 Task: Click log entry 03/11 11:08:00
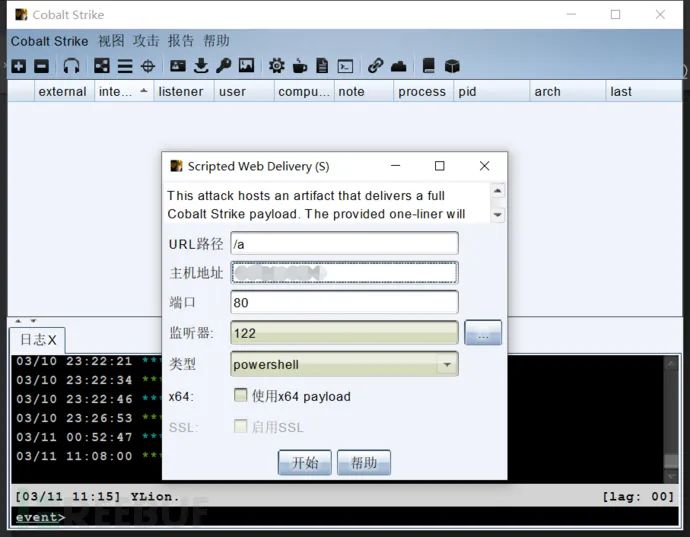[74, 456]
